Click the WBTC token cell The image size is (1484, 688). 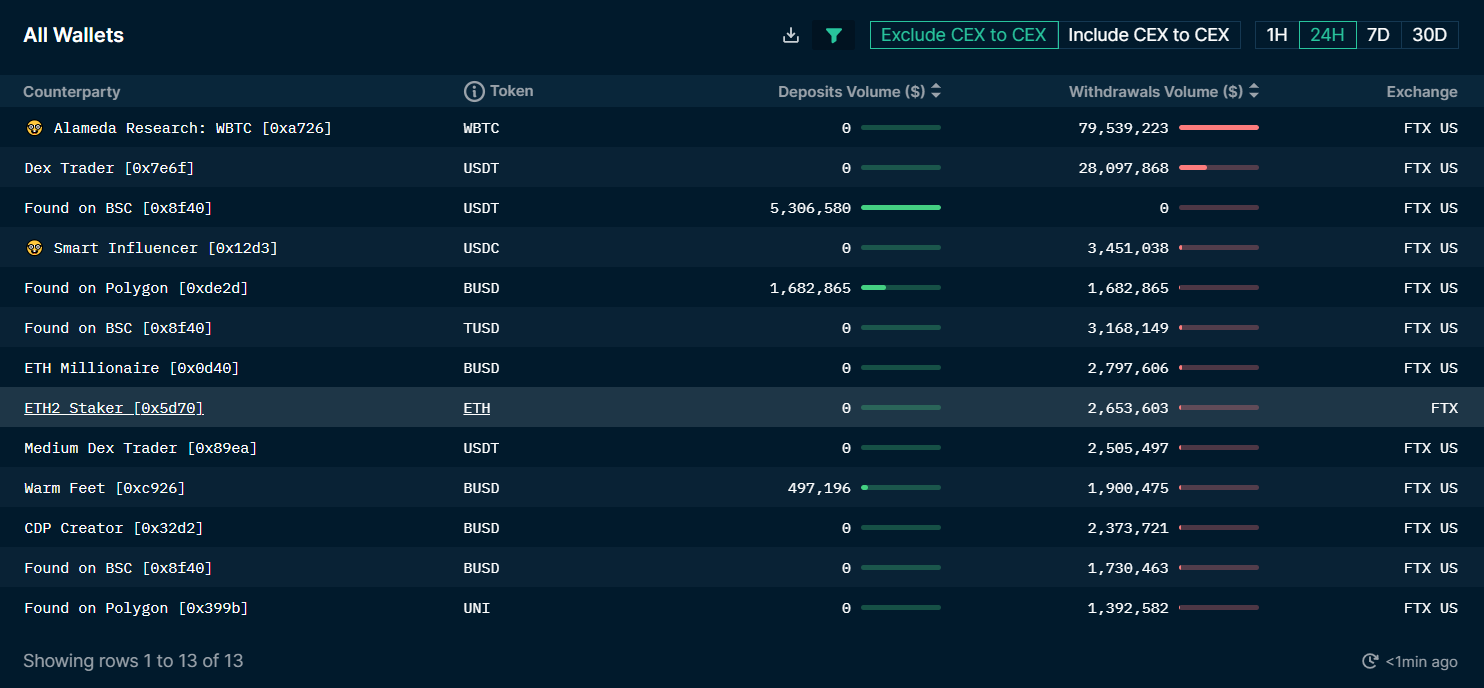(x=481, y=128)
